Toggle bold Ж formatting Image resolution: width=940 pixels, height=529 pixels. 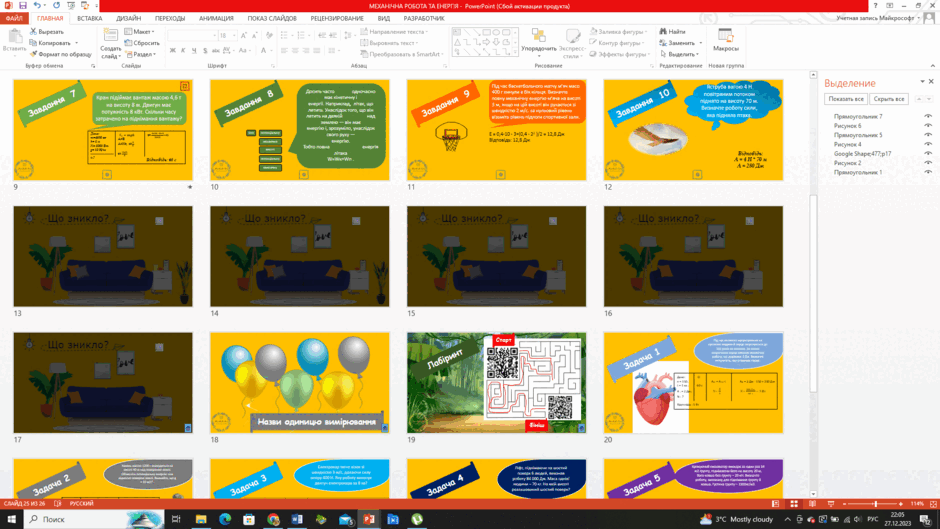pyautogui.click(x=173, y=51)
